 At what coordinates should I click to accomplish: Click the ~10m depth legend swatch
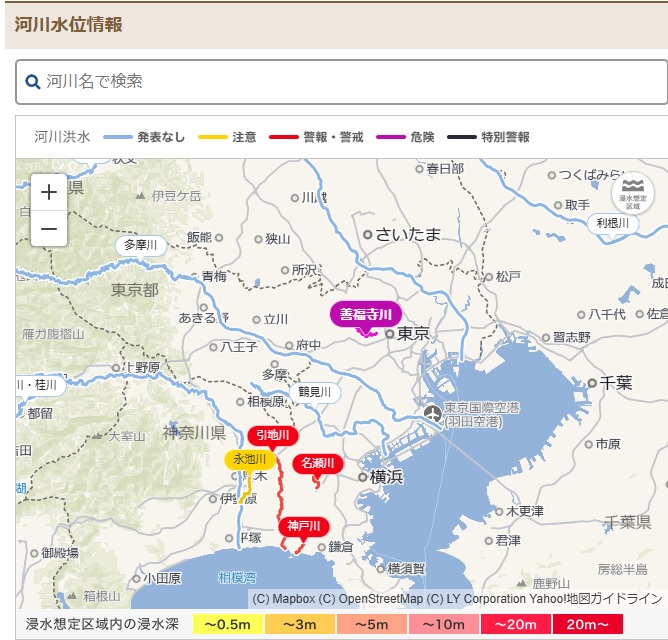(443, 625)
